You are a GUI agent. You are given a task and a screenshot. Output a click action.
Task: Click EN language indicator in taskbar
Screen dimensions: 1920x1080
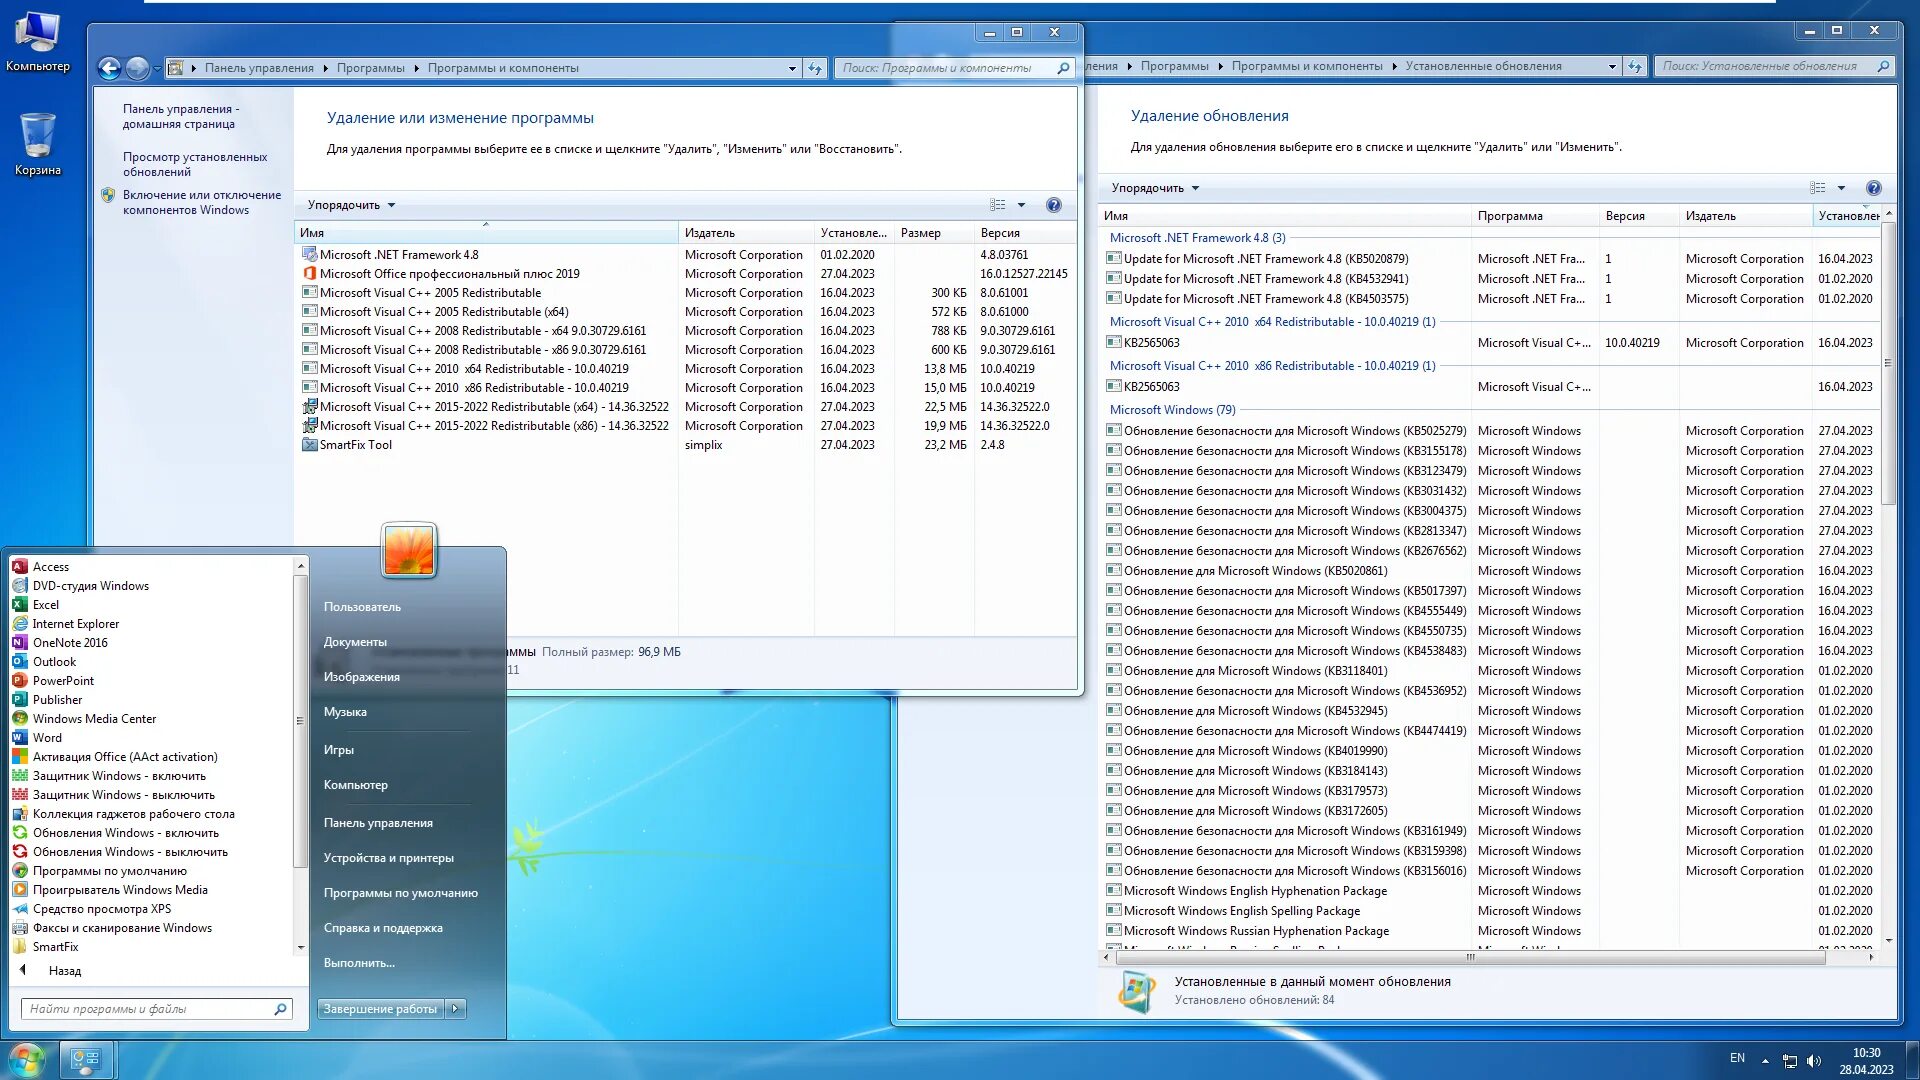pyautogui.click(x=1737, y=1058)
